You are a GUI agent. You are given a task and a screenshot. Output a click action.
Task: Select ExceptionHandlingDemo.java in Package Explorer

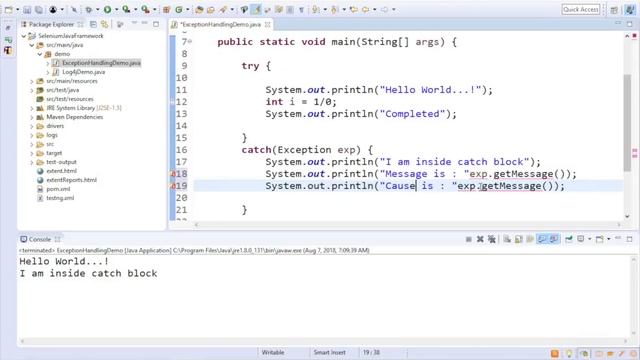[101, 63]
